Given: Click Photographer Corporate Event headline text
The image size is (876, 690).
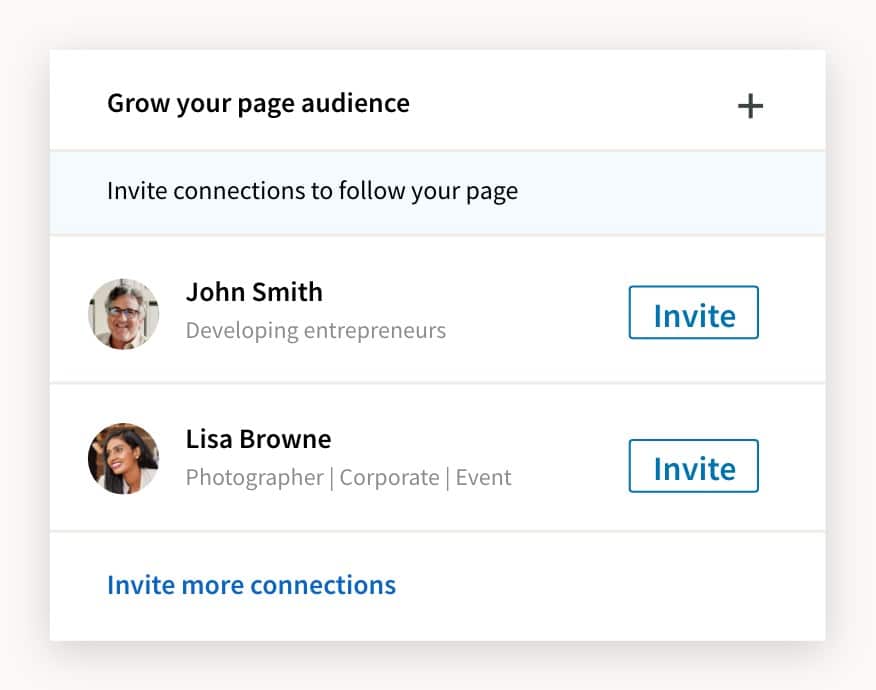Looking at the screenshot, I should click(348, 477).
